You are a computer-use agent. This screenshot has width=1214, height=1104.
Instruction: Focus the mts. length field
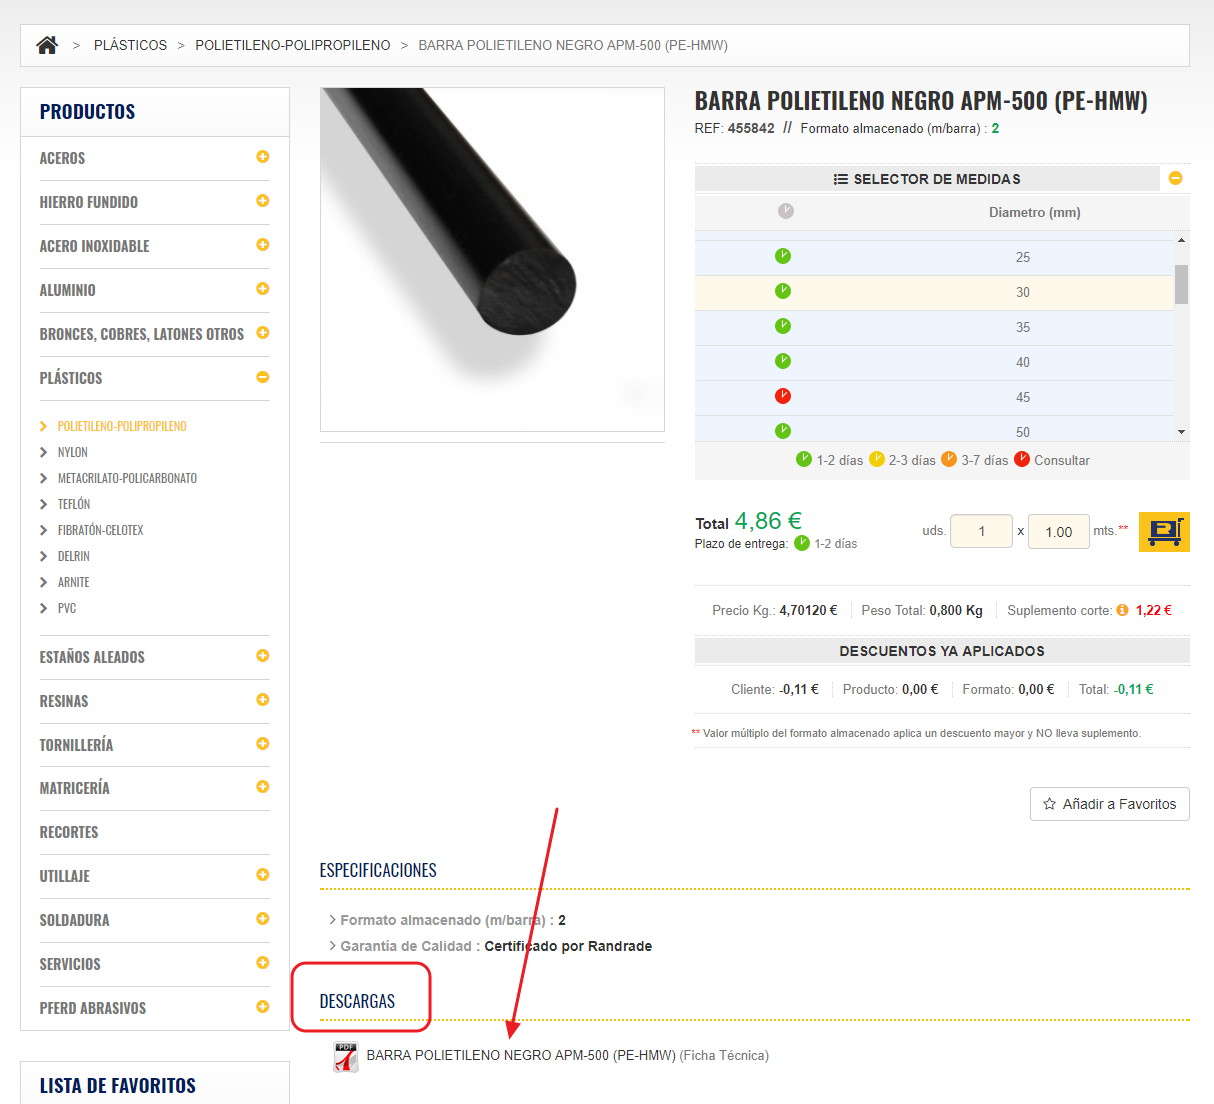1059,531
